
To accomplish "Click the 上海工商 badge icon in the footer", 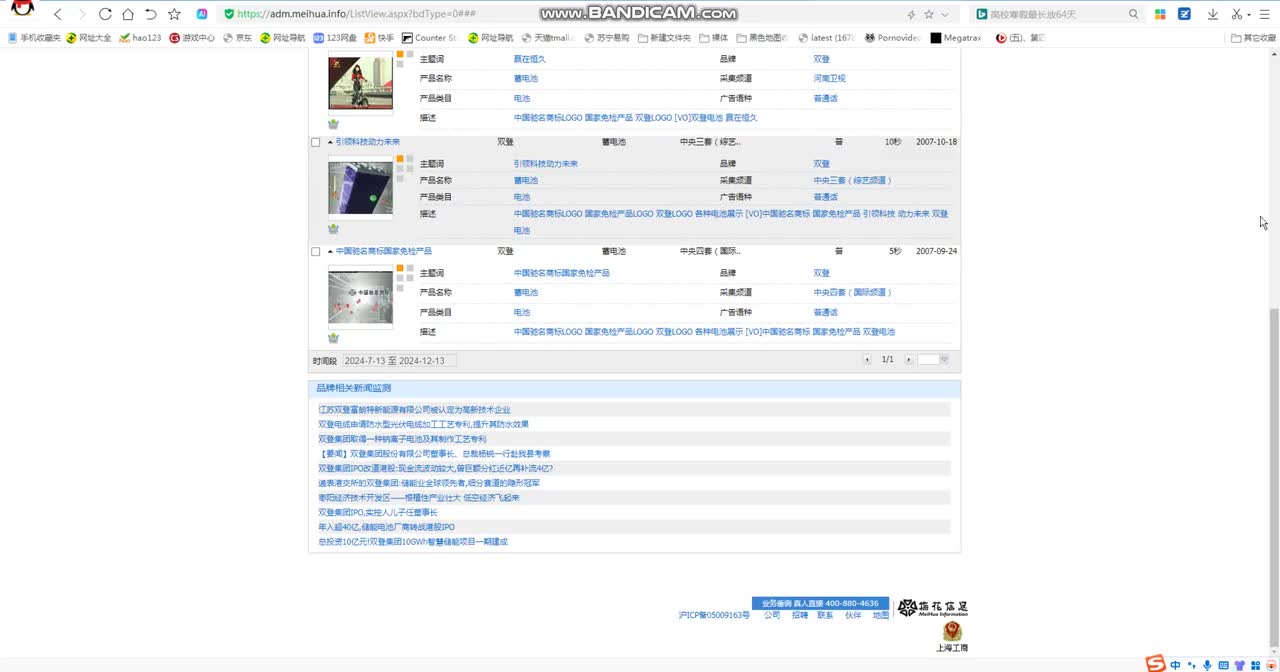I will pyautogui.click(x=952, y=637).
